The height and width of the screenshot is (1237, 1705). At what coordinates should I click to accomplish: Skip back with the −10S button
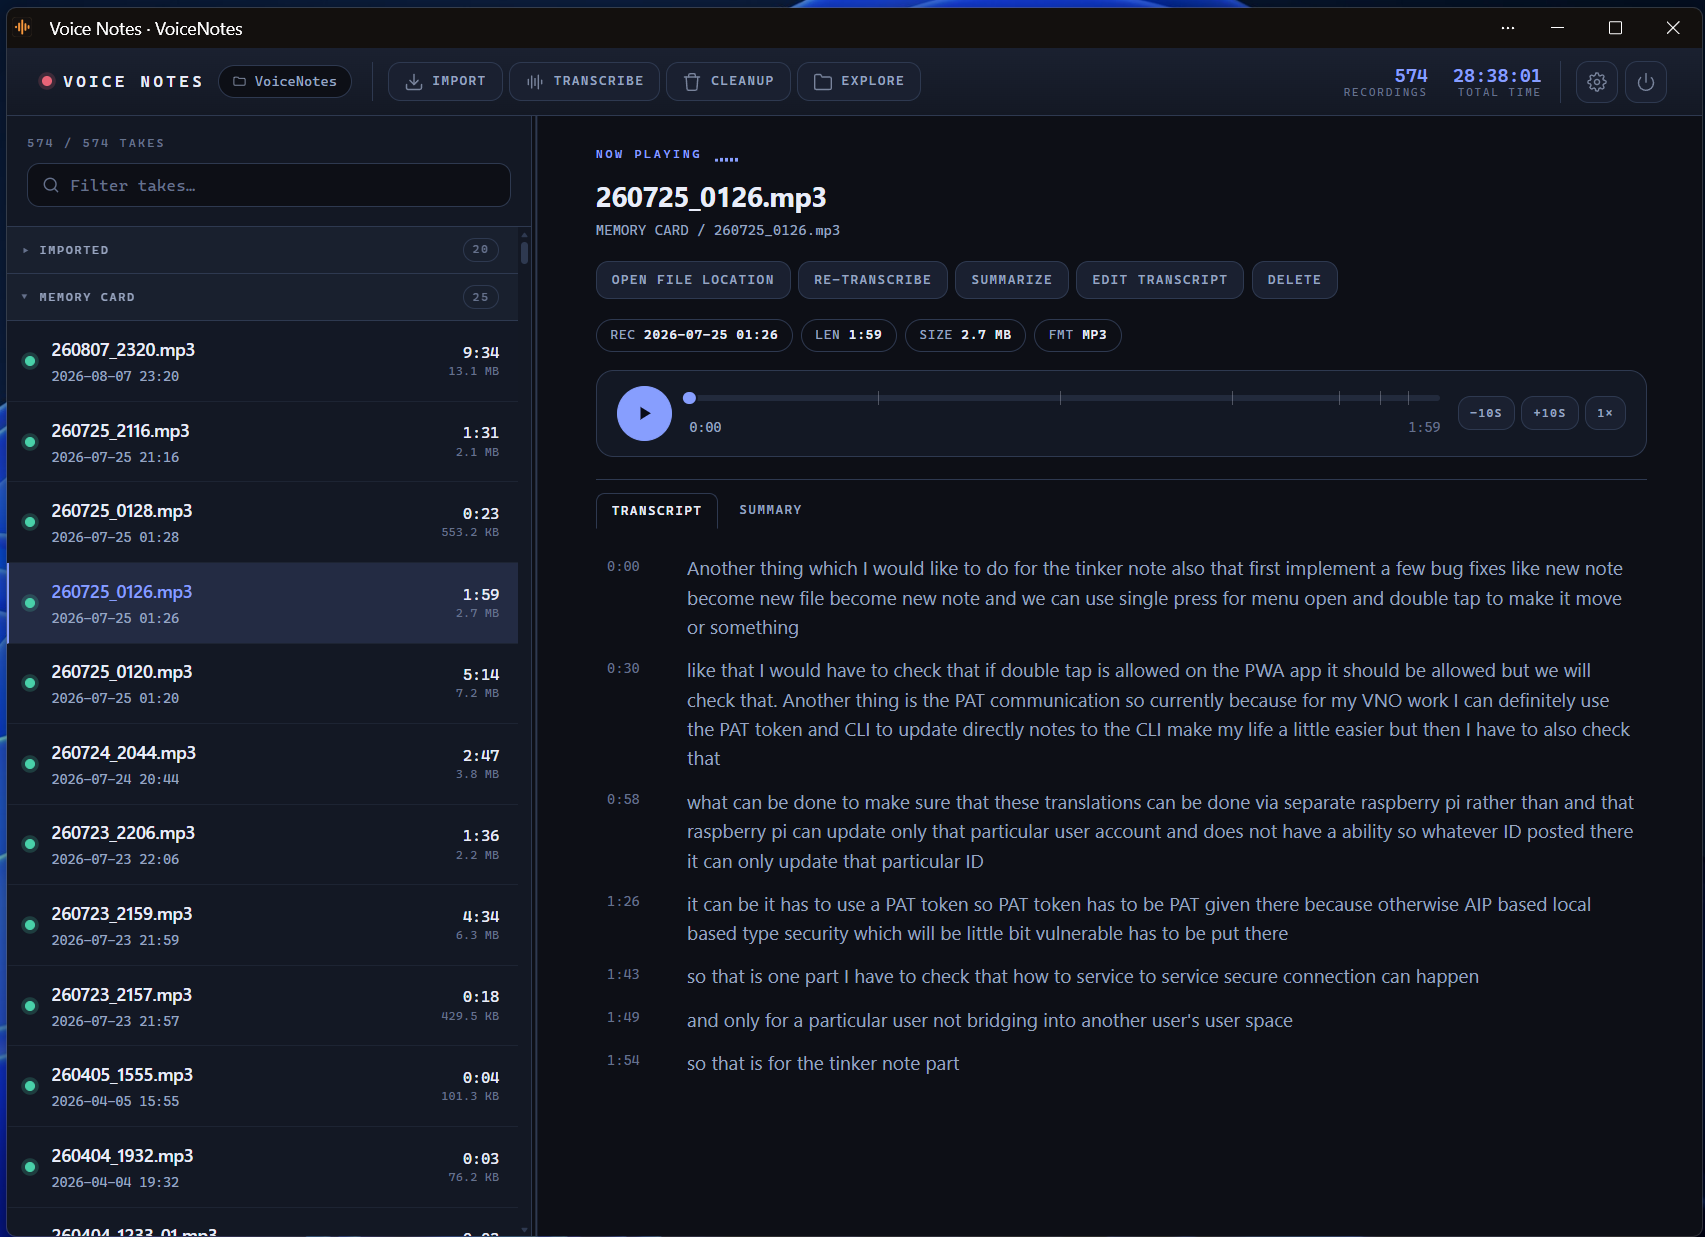click(x=1486, y=413)
